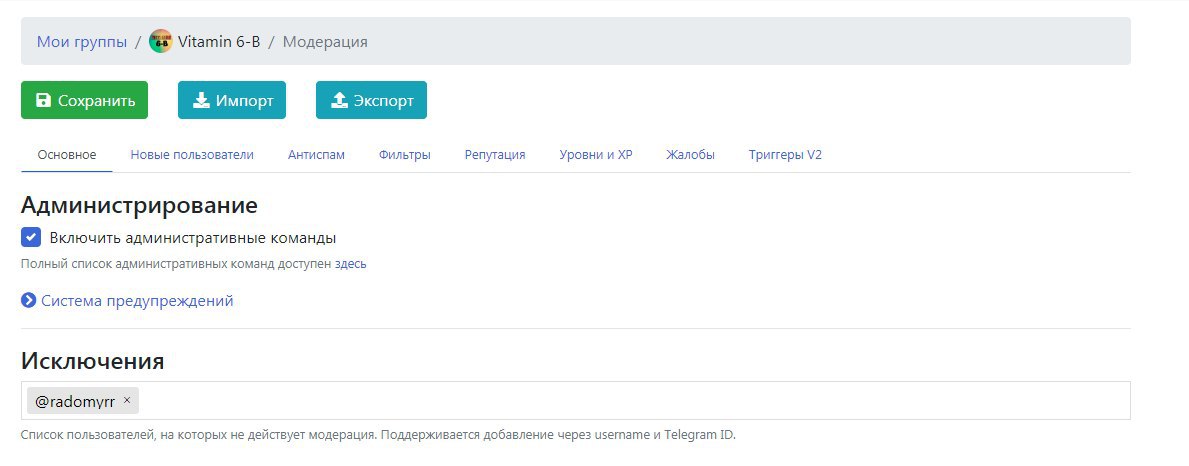Switch to the Триггеры V2 tab
Screen dimensions: 1189x466
(x=785, y=155)
